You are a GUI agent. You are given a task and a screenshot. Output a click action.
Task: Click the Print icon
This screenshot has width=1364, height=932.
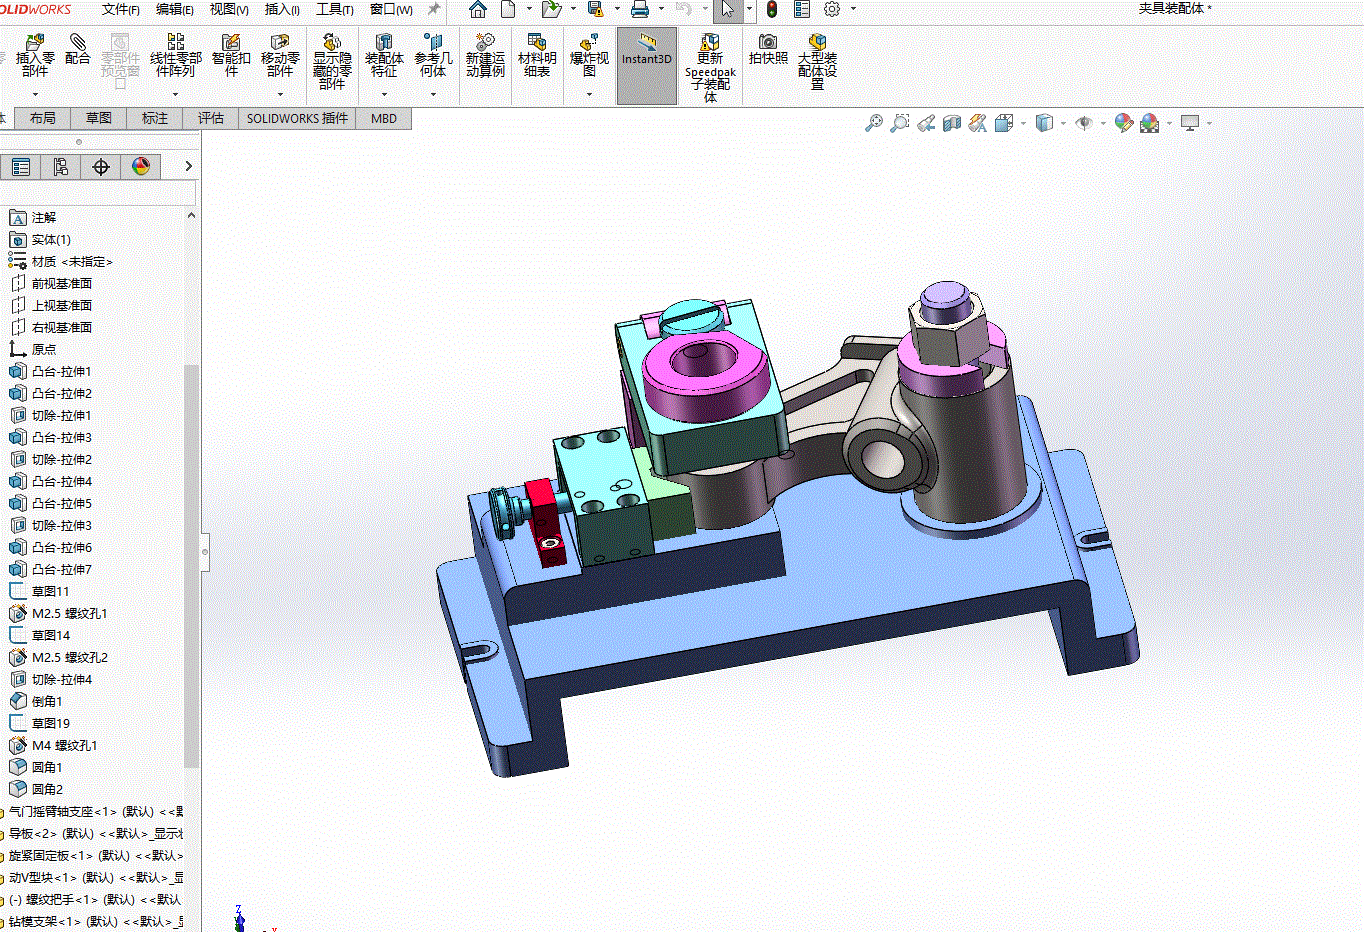coord(640,10)
